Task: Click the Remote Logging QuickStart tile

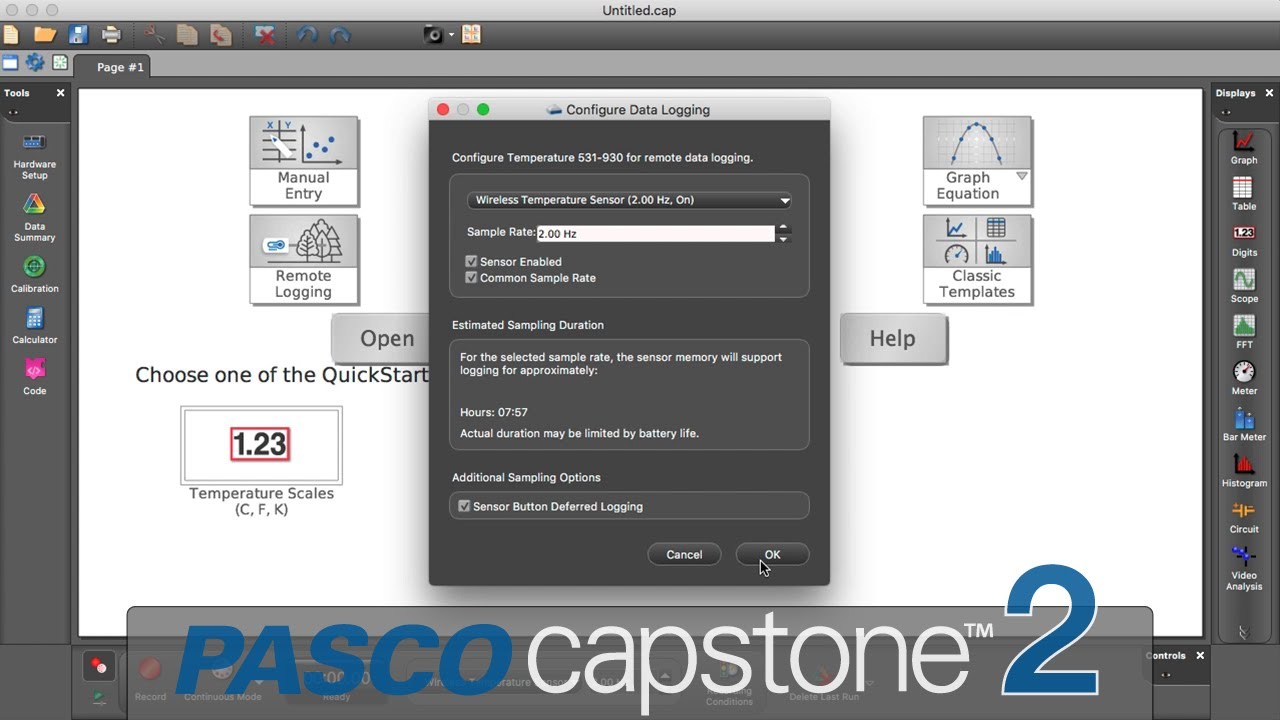Action: tap(304, 260)
